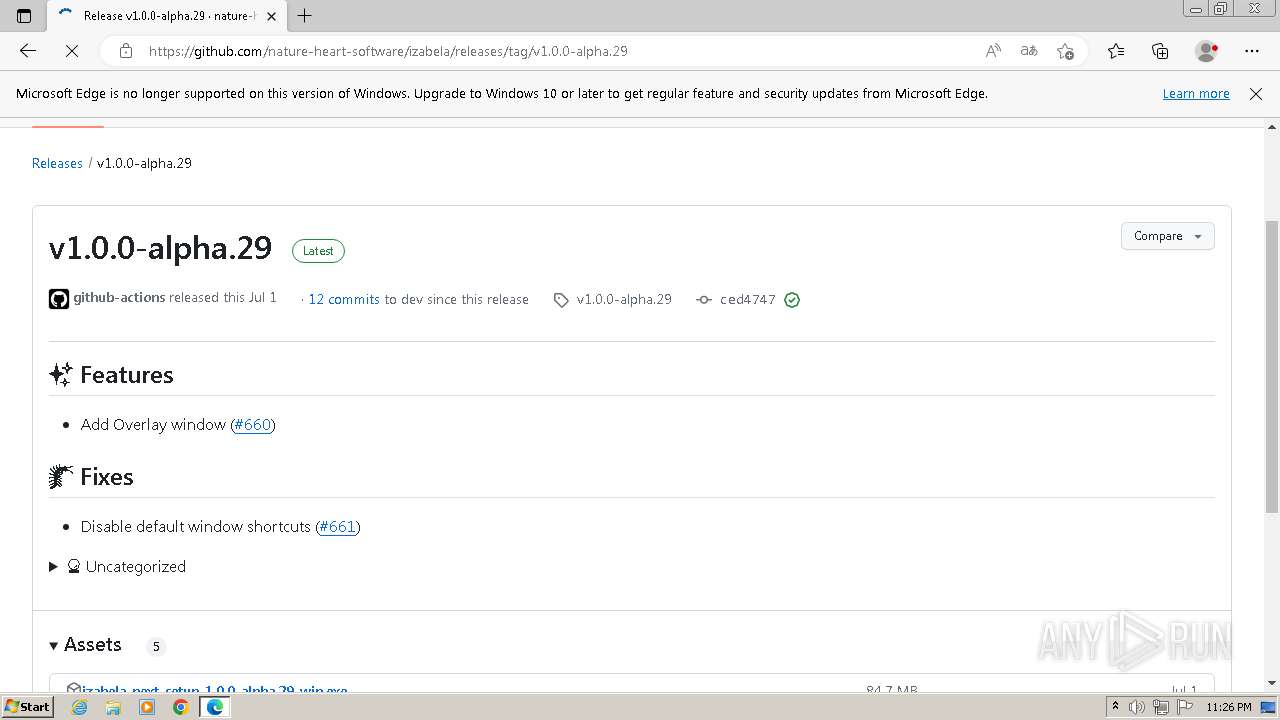Open File Explorer from the taskbar
This screenshot has height=720, width=1280.
(x=113, y=707)
